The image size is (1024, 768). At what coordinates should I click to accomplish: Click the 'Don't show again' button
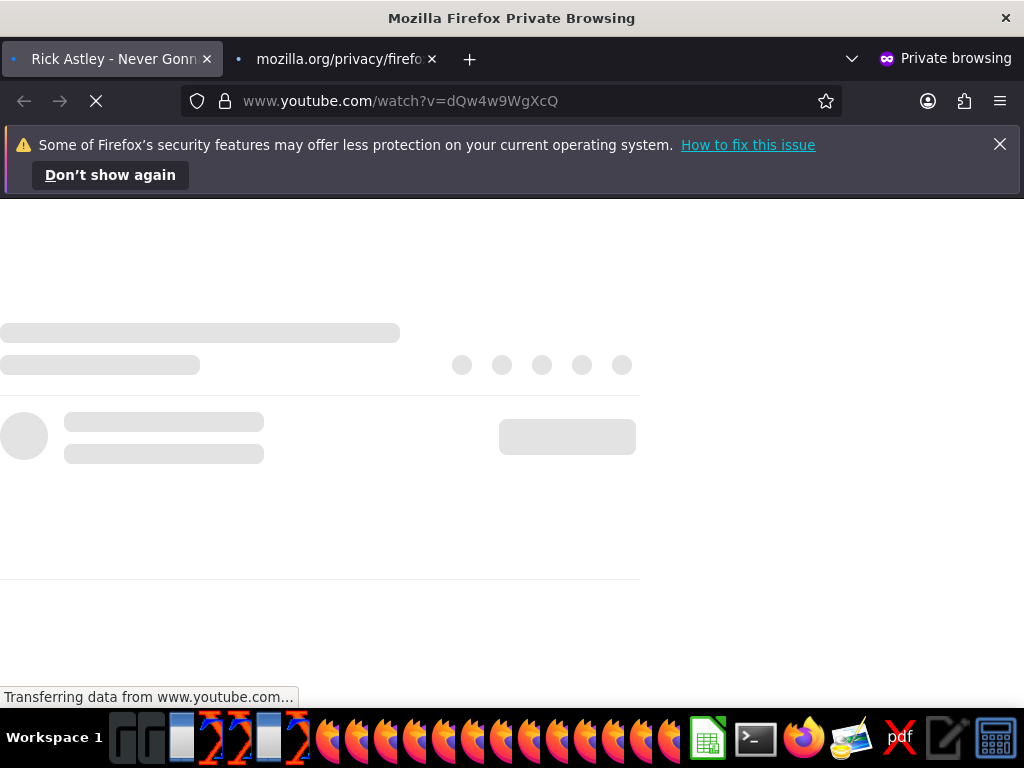110,175
